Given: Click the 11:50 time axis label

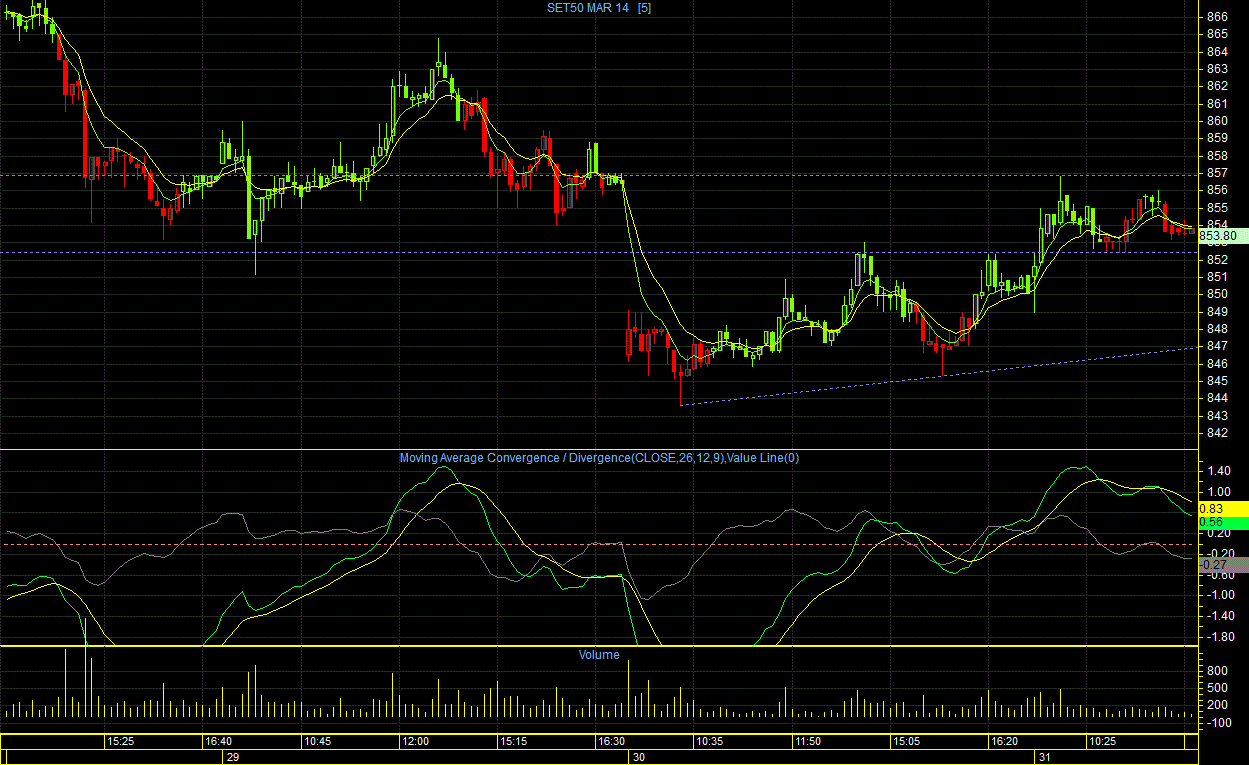Looking at the screenshot, I should (x=807, y=741).
